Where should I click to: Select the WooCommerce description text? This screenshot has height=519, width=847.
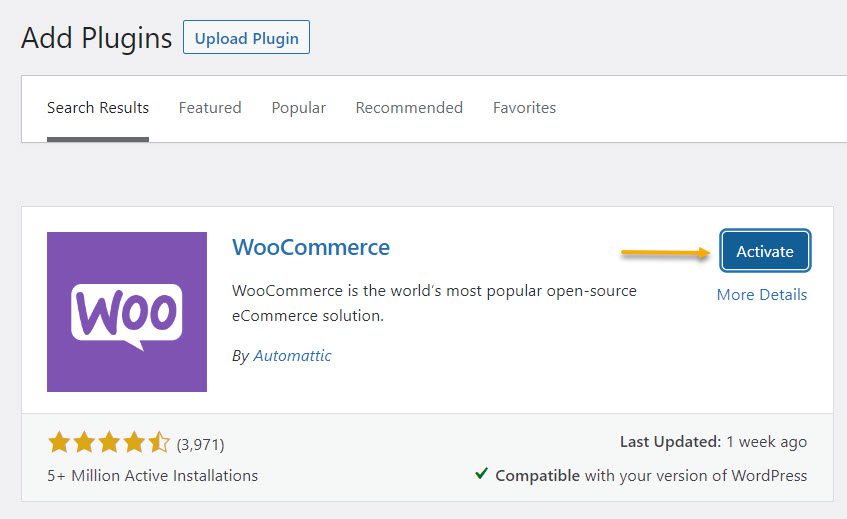434,303
